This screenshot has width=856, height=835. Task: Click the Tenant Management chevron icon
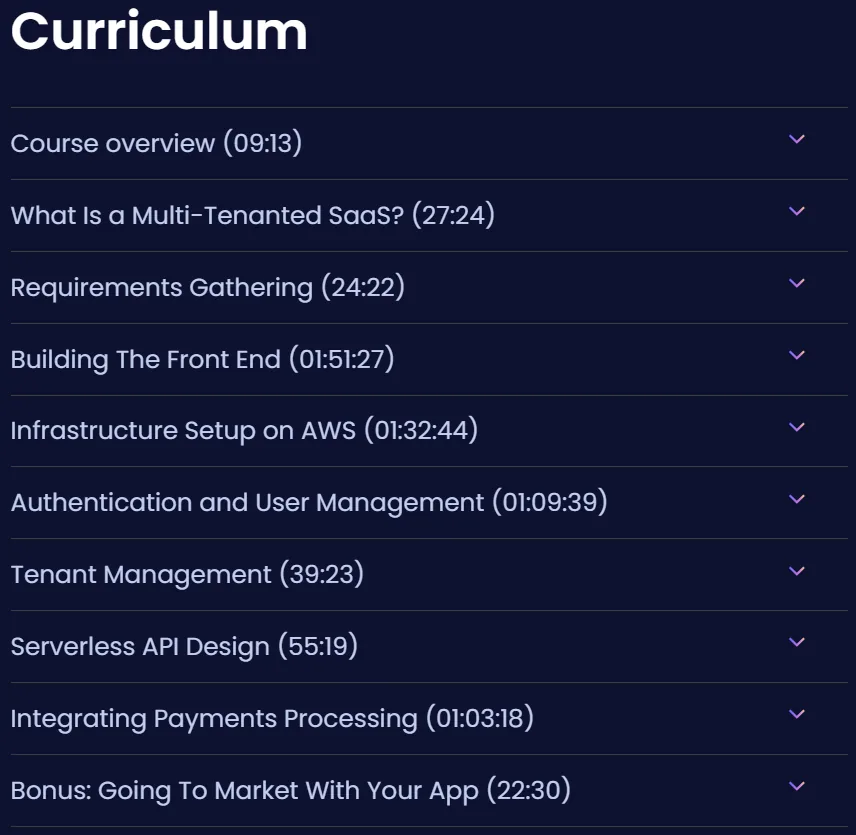click(x=796, y=571)
